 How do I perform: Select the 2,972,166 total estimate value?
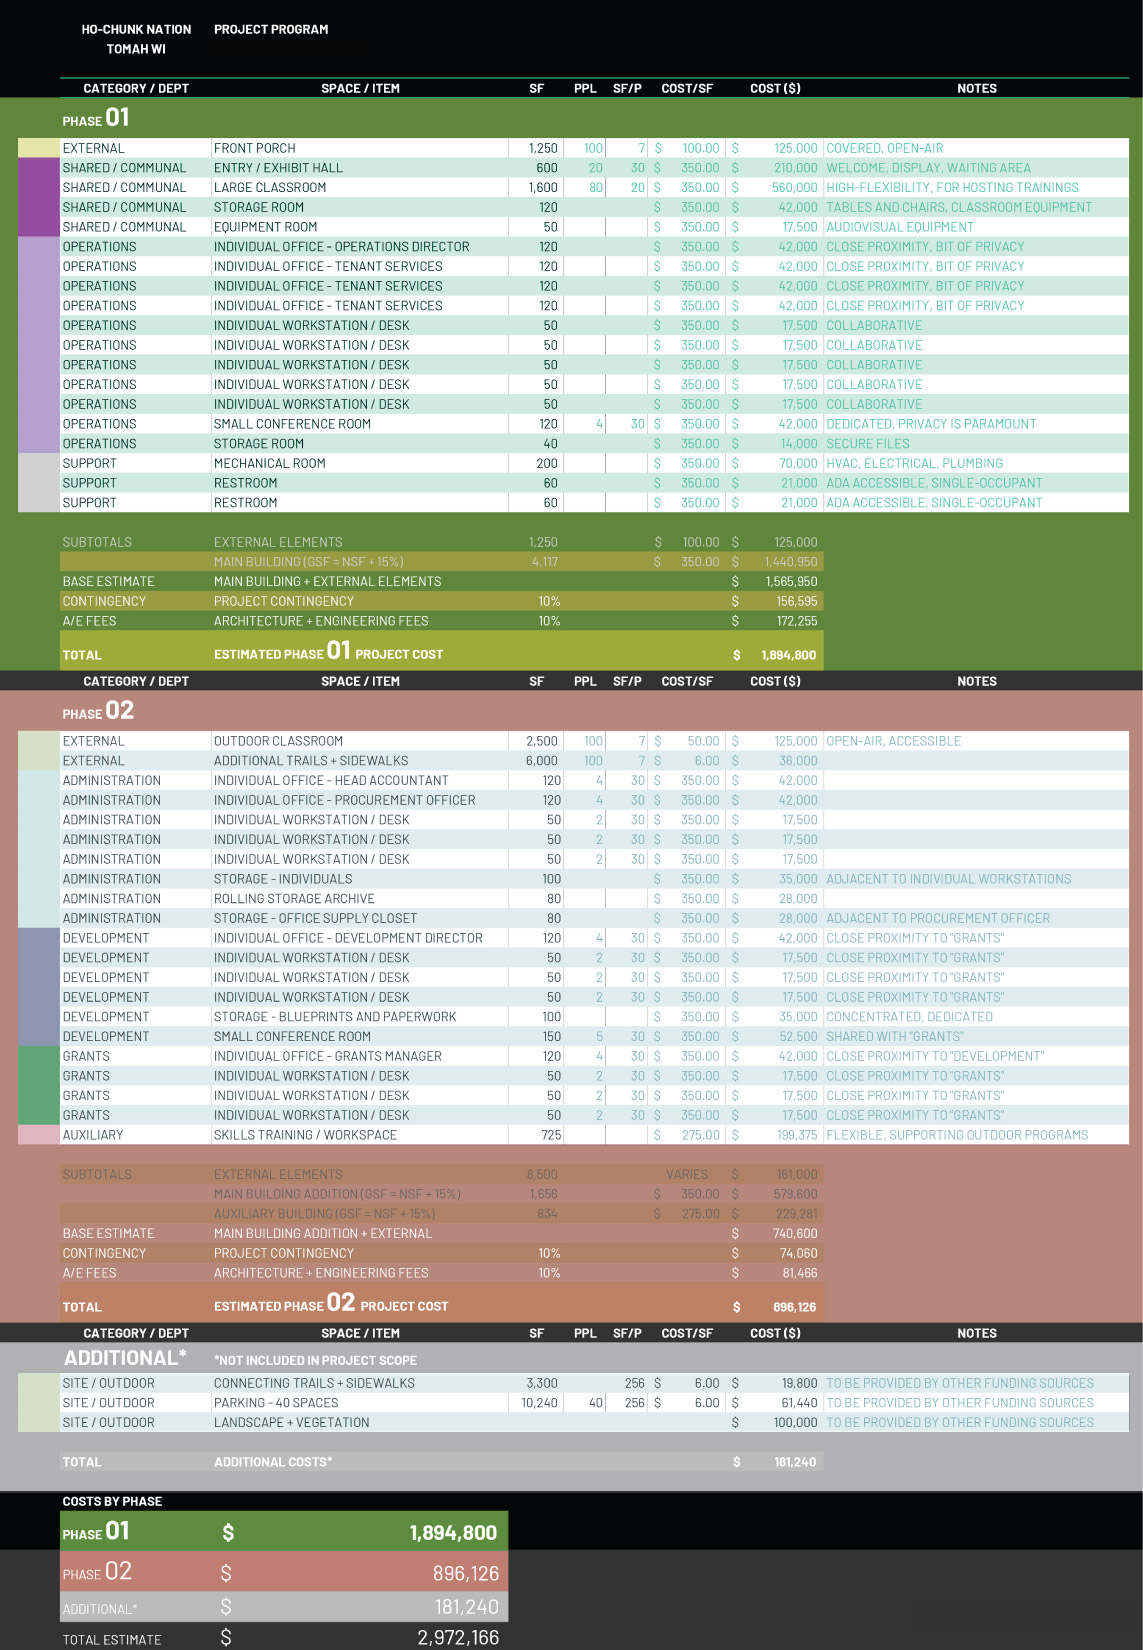coord(457,1637)
